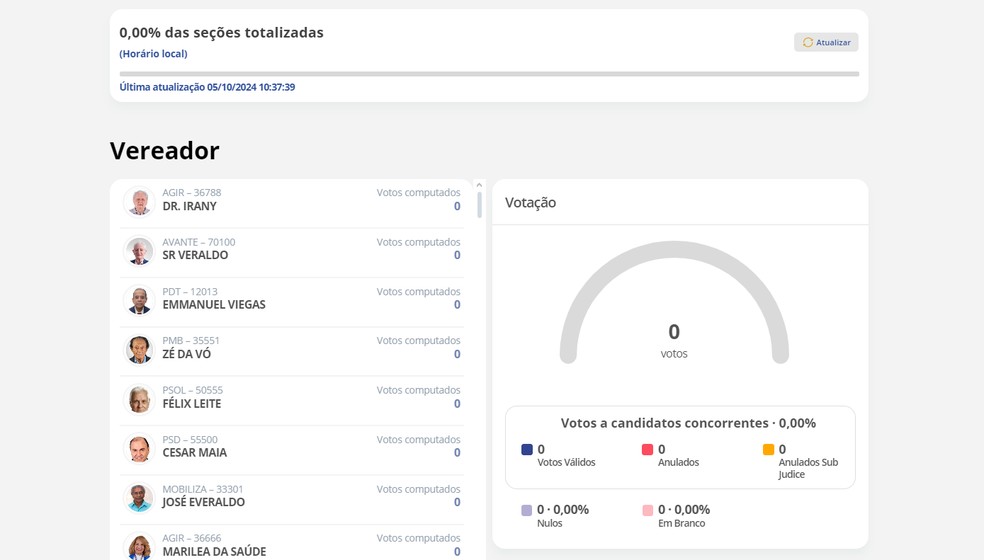Image resolution: width=984 pixels, height=560 pixels.
Task: Select EMMANUEL VIEGAS candidate photo
Action: tap(139, 300)
